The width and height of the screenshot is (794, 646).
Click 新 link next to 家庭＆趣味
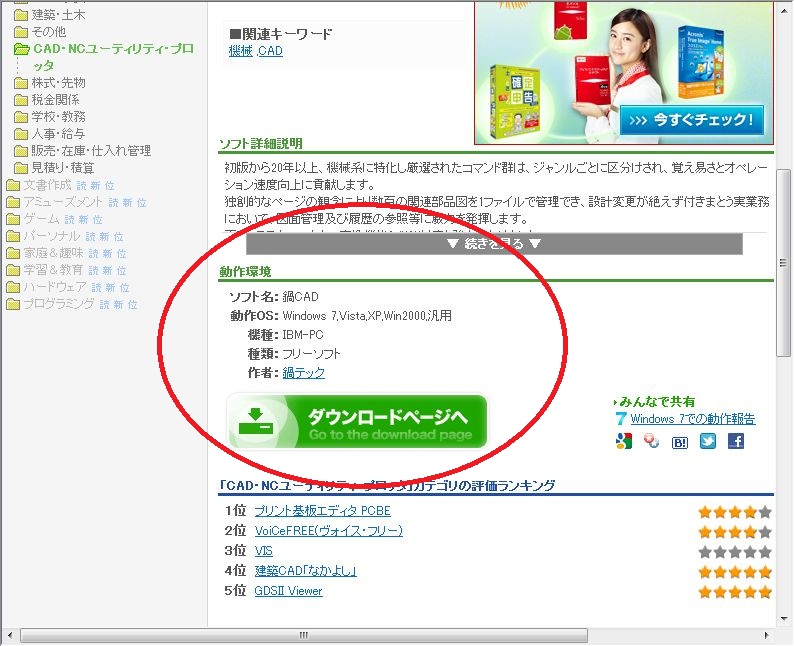pos(107,254)
